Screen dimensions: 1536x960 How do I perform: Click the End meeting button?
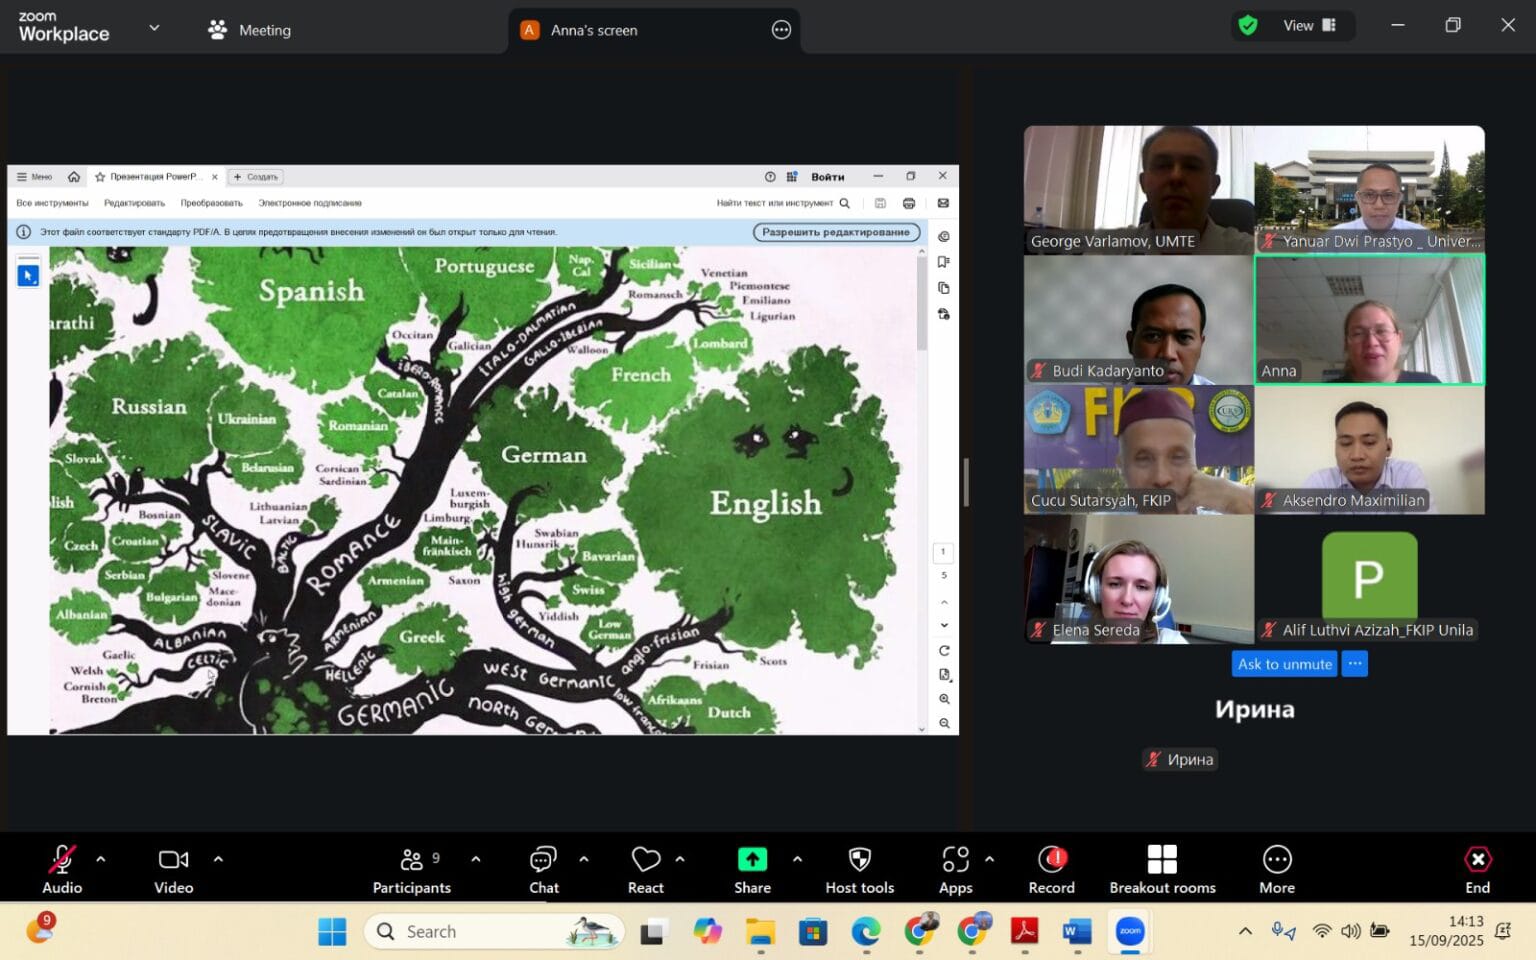coord(1477,869)
